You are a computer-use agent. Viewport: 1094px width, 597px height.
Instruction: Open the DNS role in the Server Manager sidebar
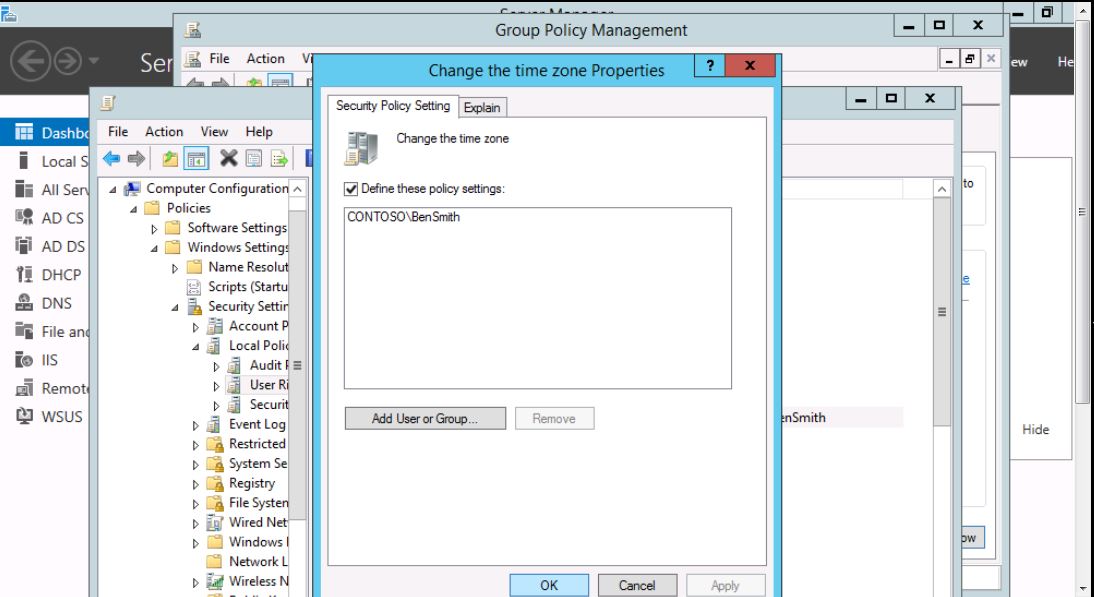coord(56,303)
